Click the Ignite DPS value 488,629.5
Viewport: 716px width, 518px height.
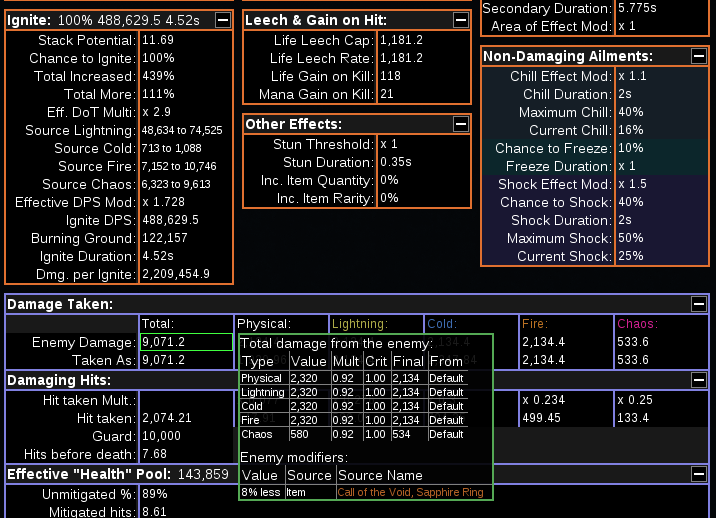pos(170,220)
